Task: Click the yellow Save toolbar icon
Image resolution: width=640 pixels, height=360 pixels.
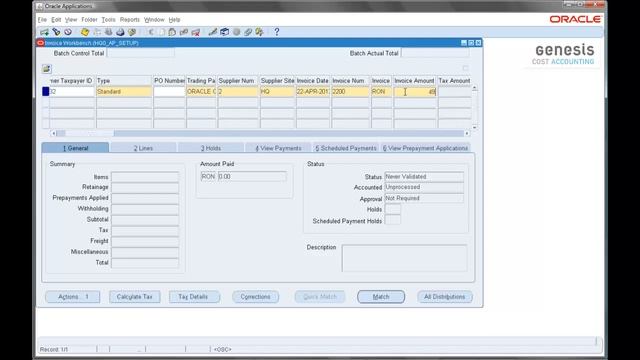Action: pyautogui.click(x=84, y=32)
